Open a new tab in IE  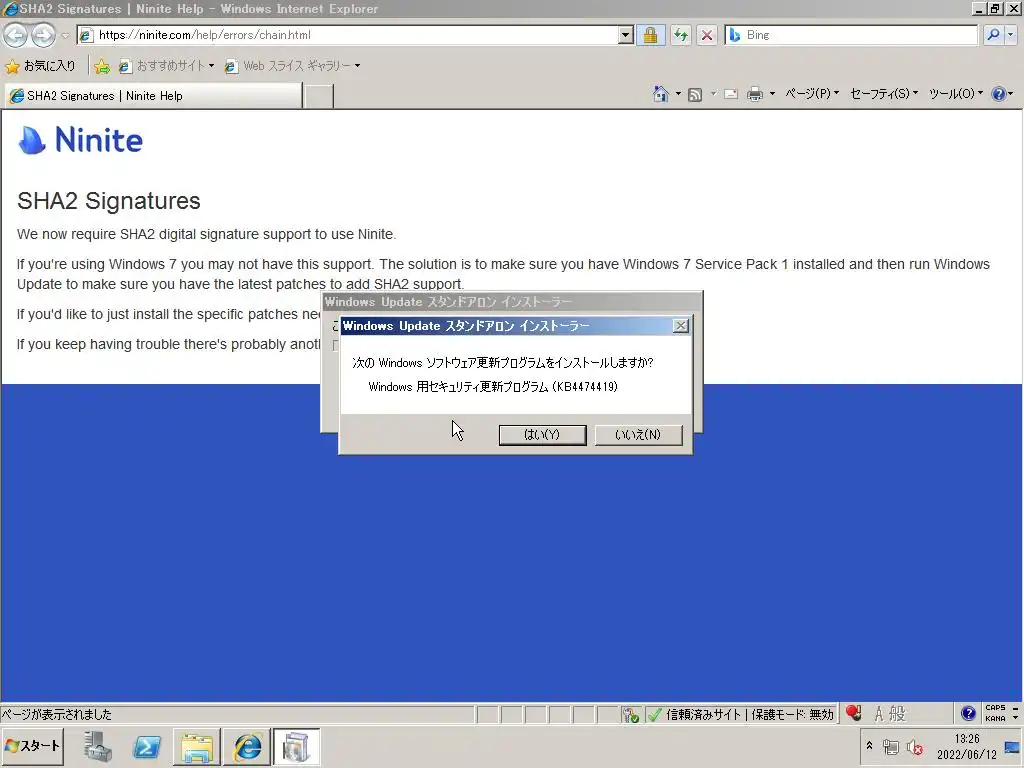click(319, 96)
